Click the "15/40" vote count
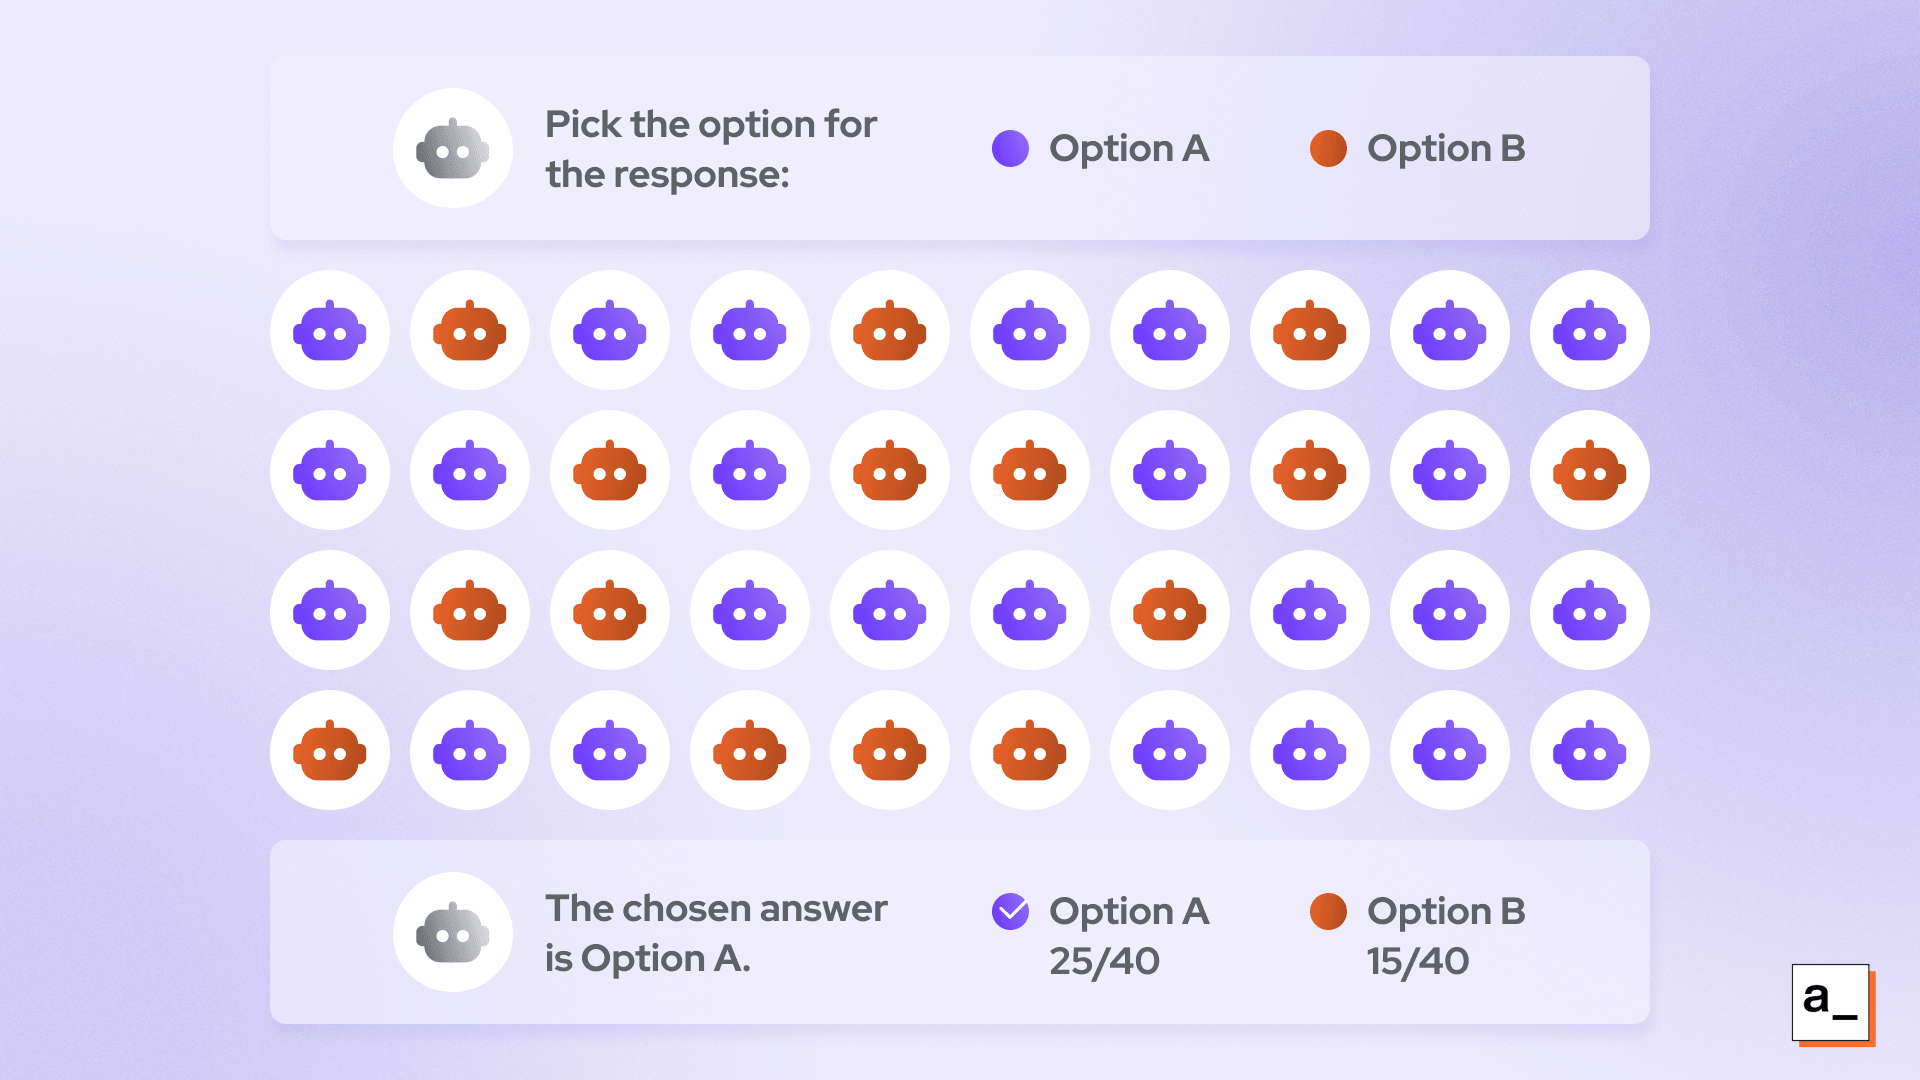The height and width of the screenshot is (1080, 1920). tap(1418, 961)
